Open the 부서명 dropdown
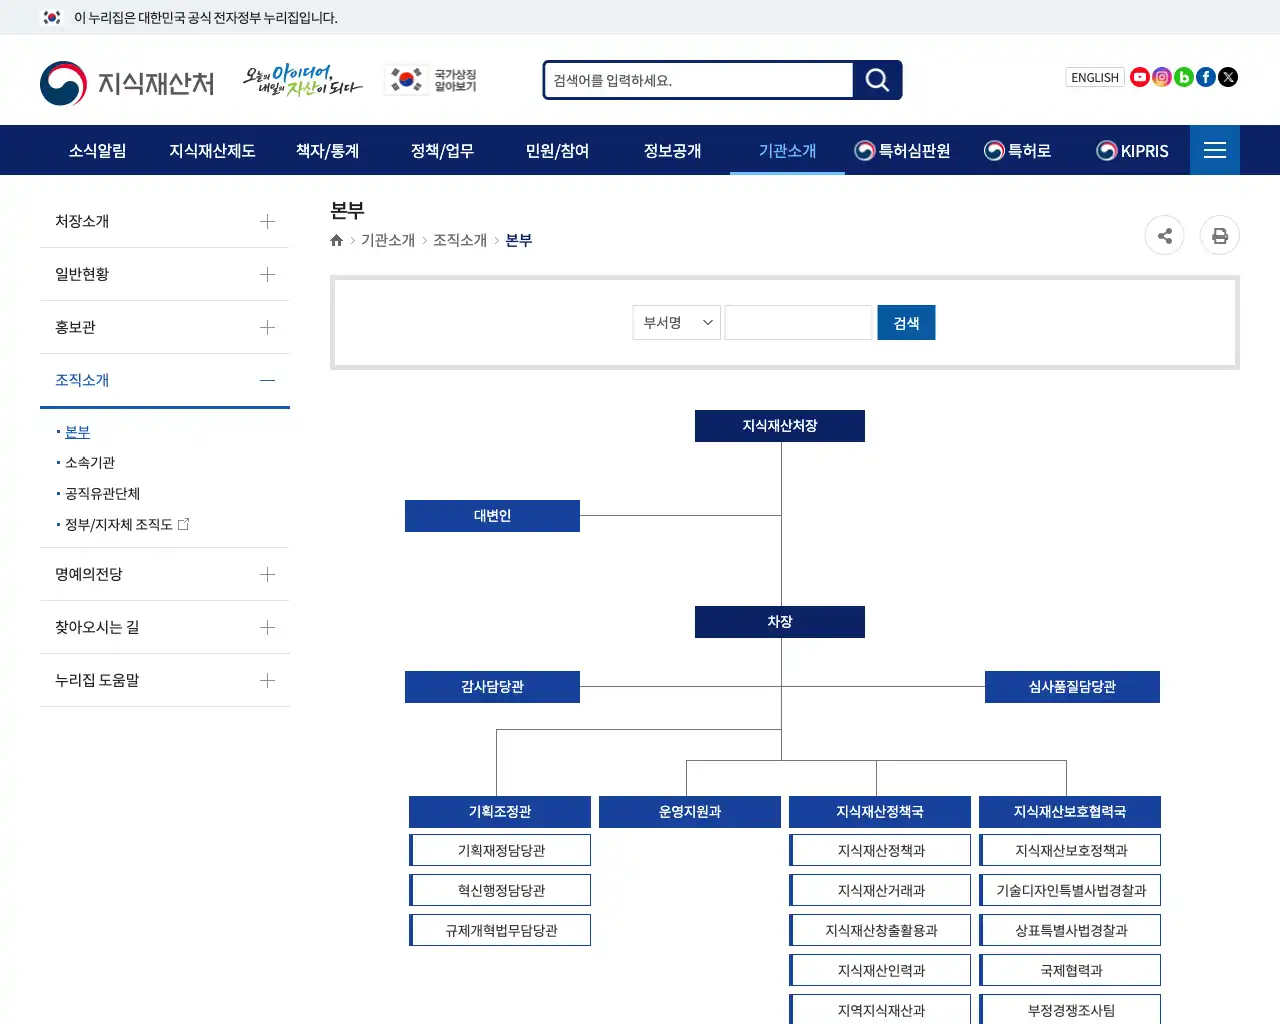Screen dimensions: 1280x1024 [x=676, y=322]
